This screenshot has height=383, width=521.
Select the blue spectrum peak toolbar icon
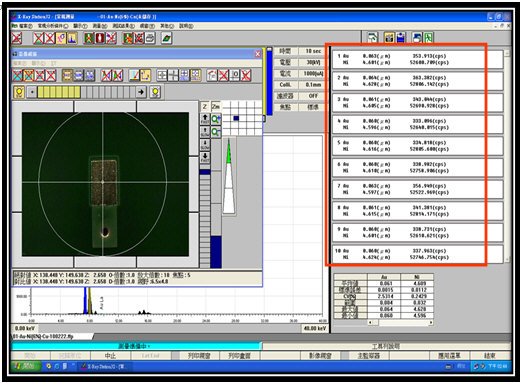click(x=72, y=38)
